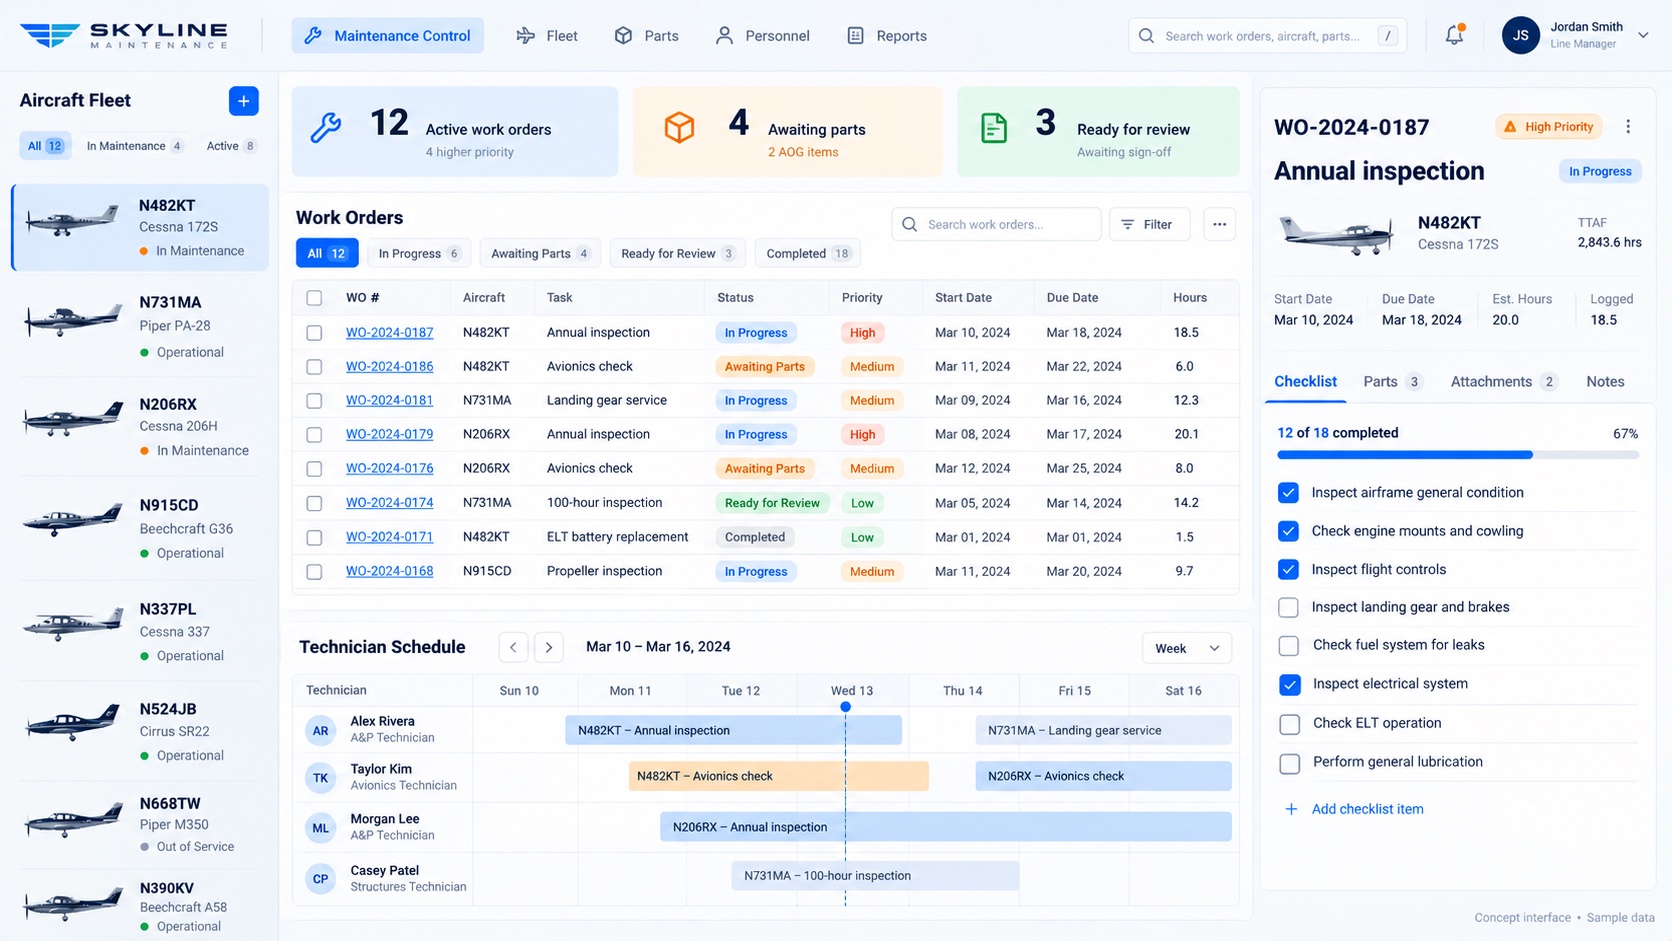Click Casey Patel's CP avatar

pos(320,879)
